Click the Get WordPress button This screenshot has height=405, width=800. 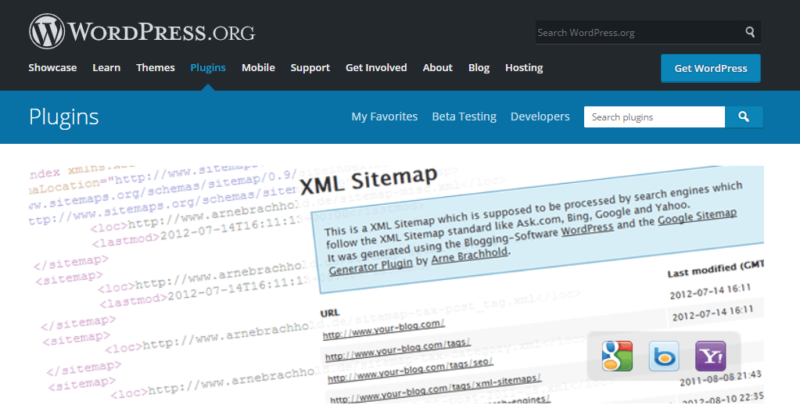click(x=710, y=68)
